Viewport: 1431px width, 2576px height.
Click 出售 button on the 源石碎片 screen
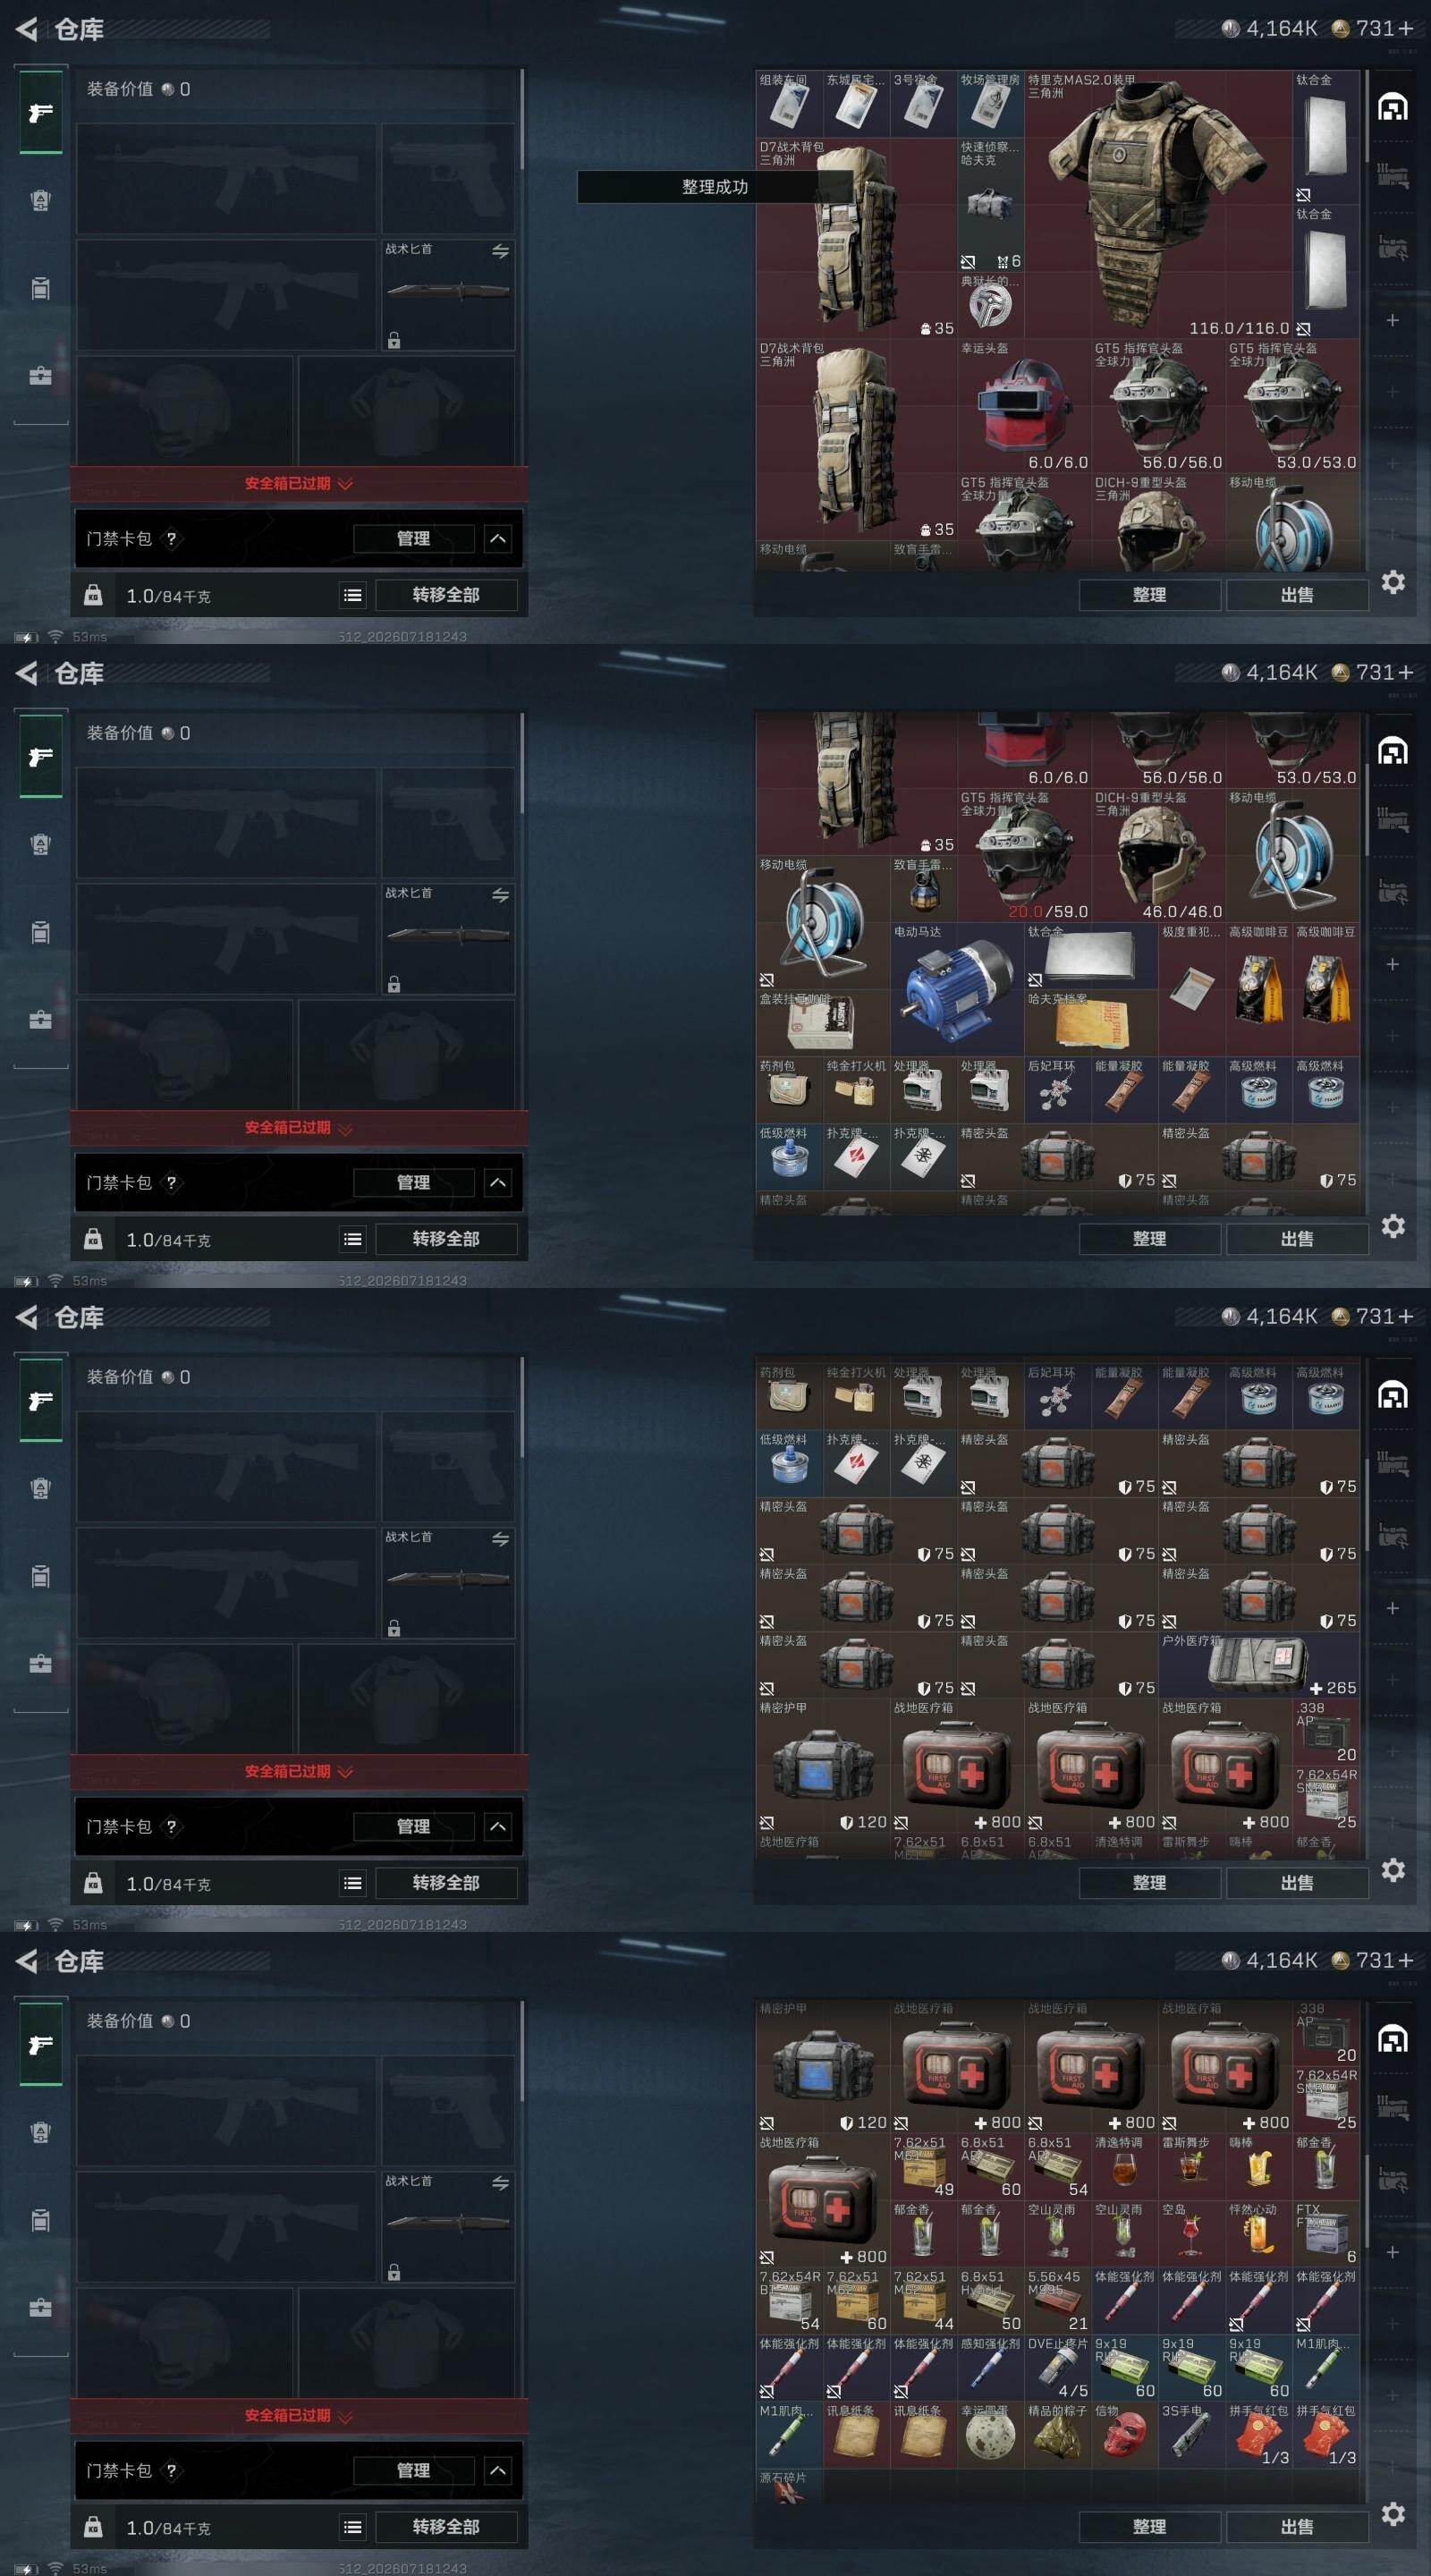tap(1297, 2526)
